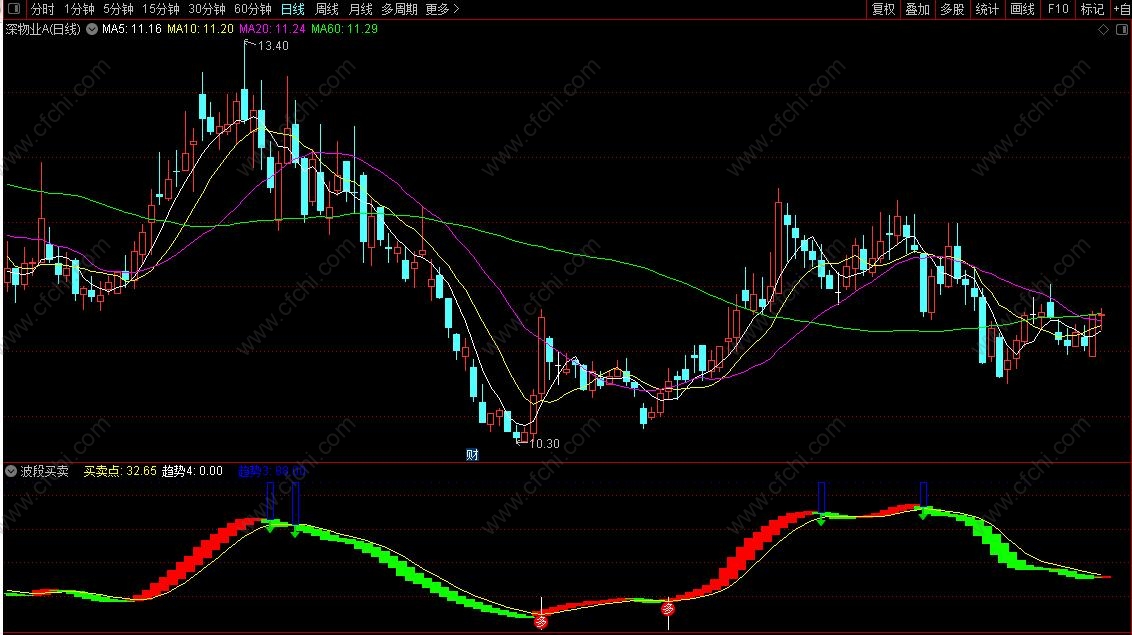
Task: Click the 10.30 low price label
Action: [x=544, y=444]
